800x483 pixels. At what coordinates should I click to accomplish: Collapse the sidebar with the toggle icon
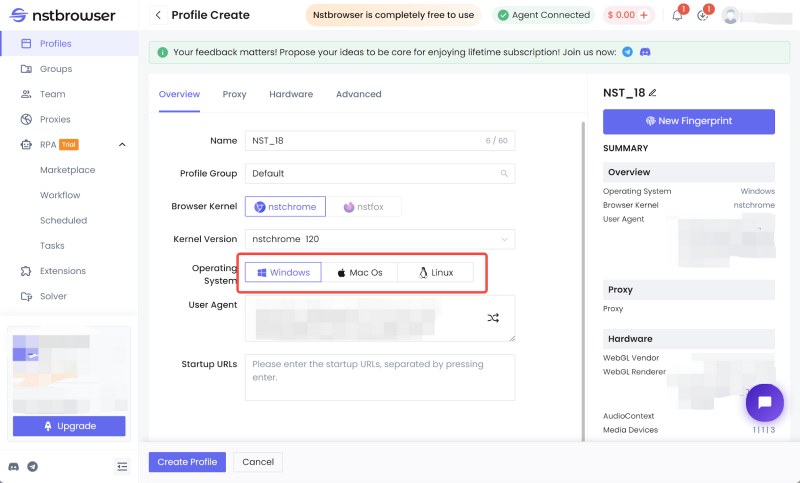click(122, 467)
